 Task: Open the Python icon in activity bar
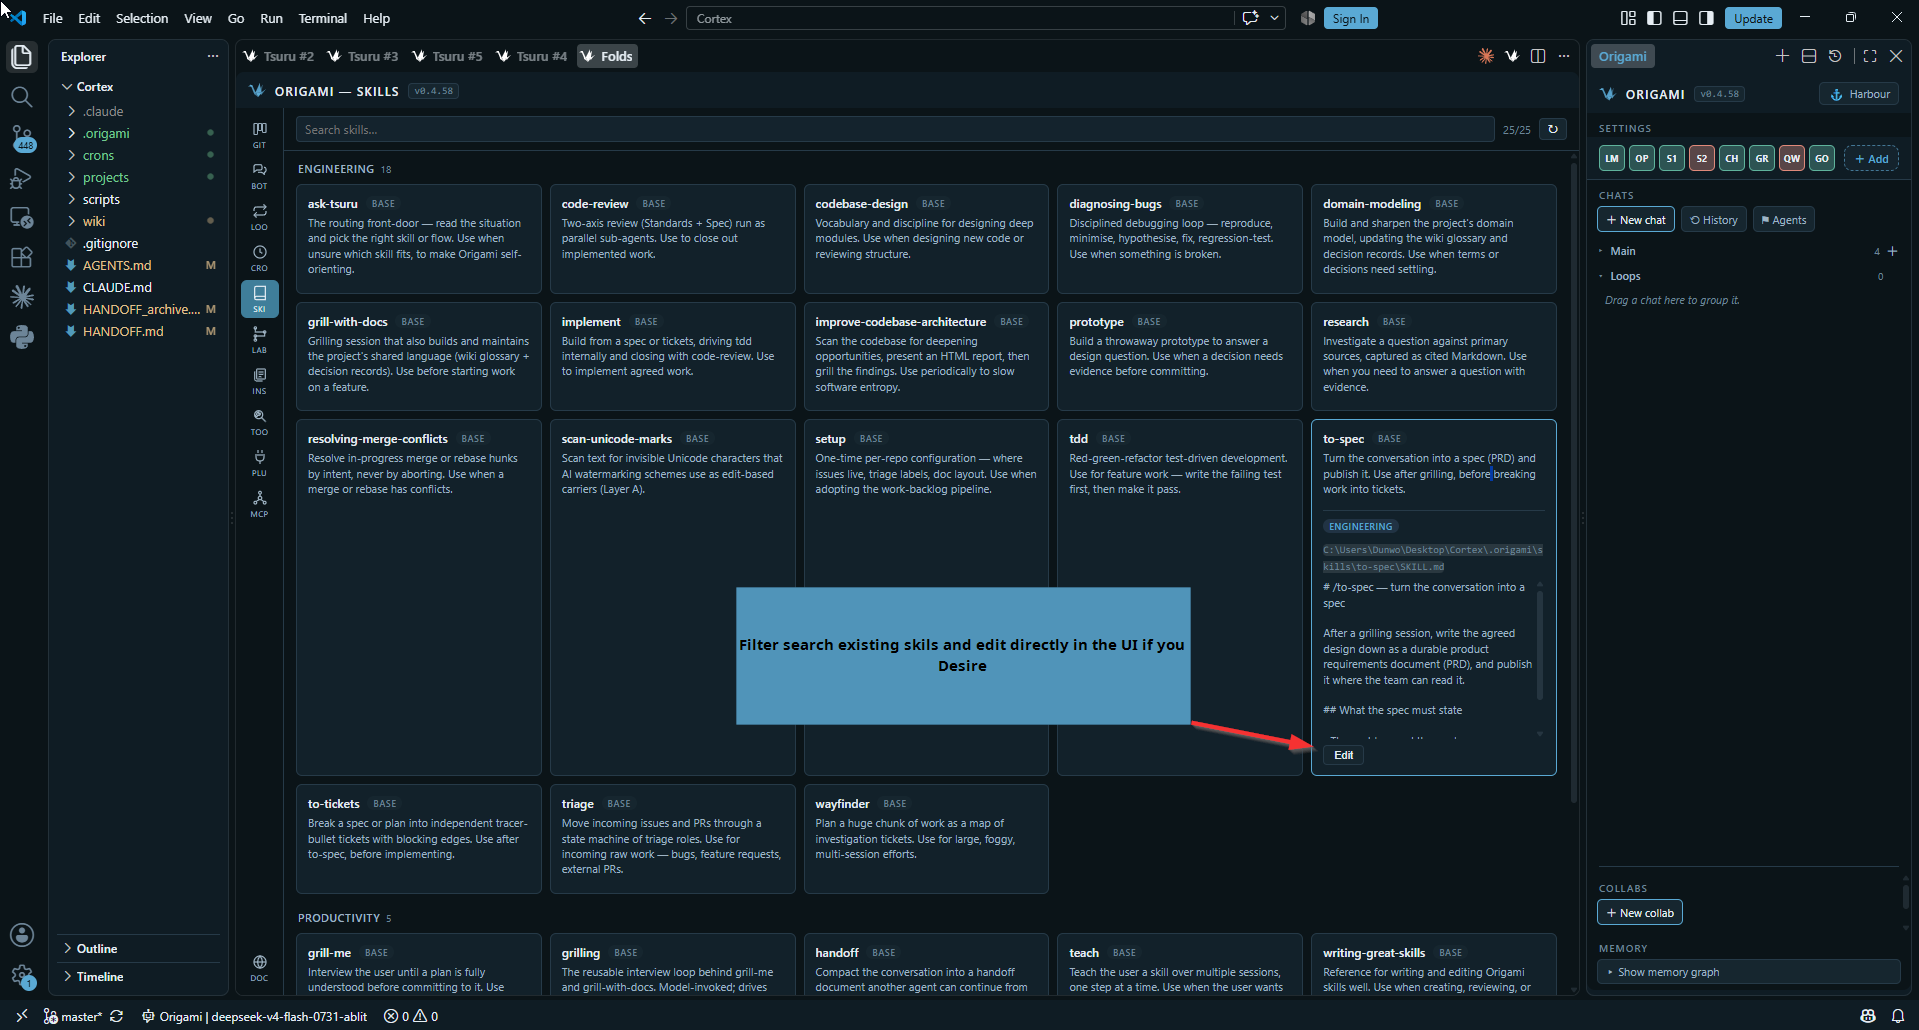[22, 337]
